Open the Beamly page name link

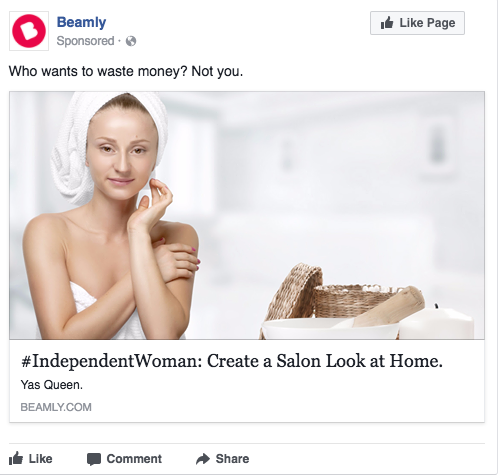81,22
